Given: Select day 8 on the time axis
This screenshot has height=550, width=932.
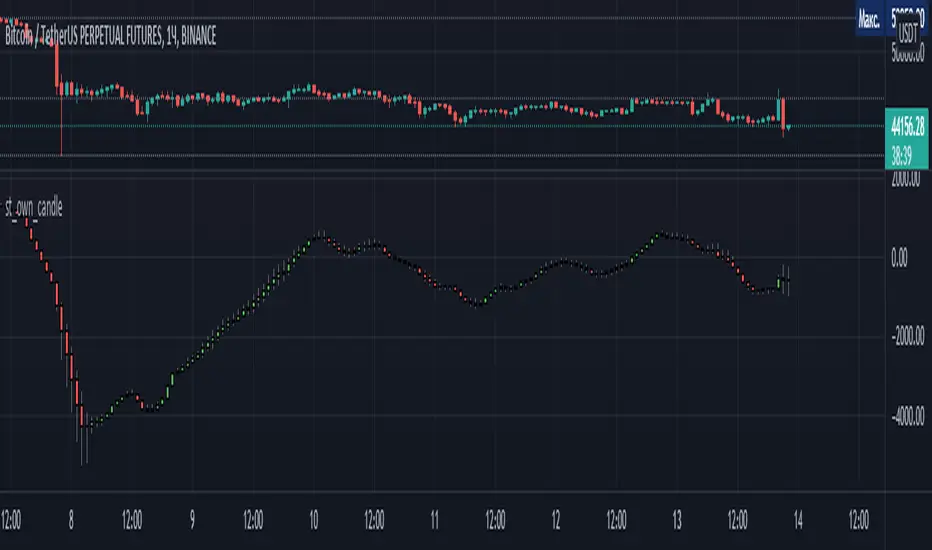Looking at the screenshot, I should [x=71, y=521].
